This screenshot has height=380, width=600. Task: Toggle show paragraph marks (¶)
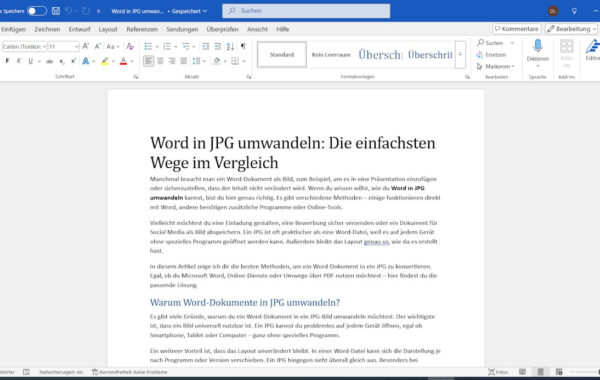[x=243, y=46]
